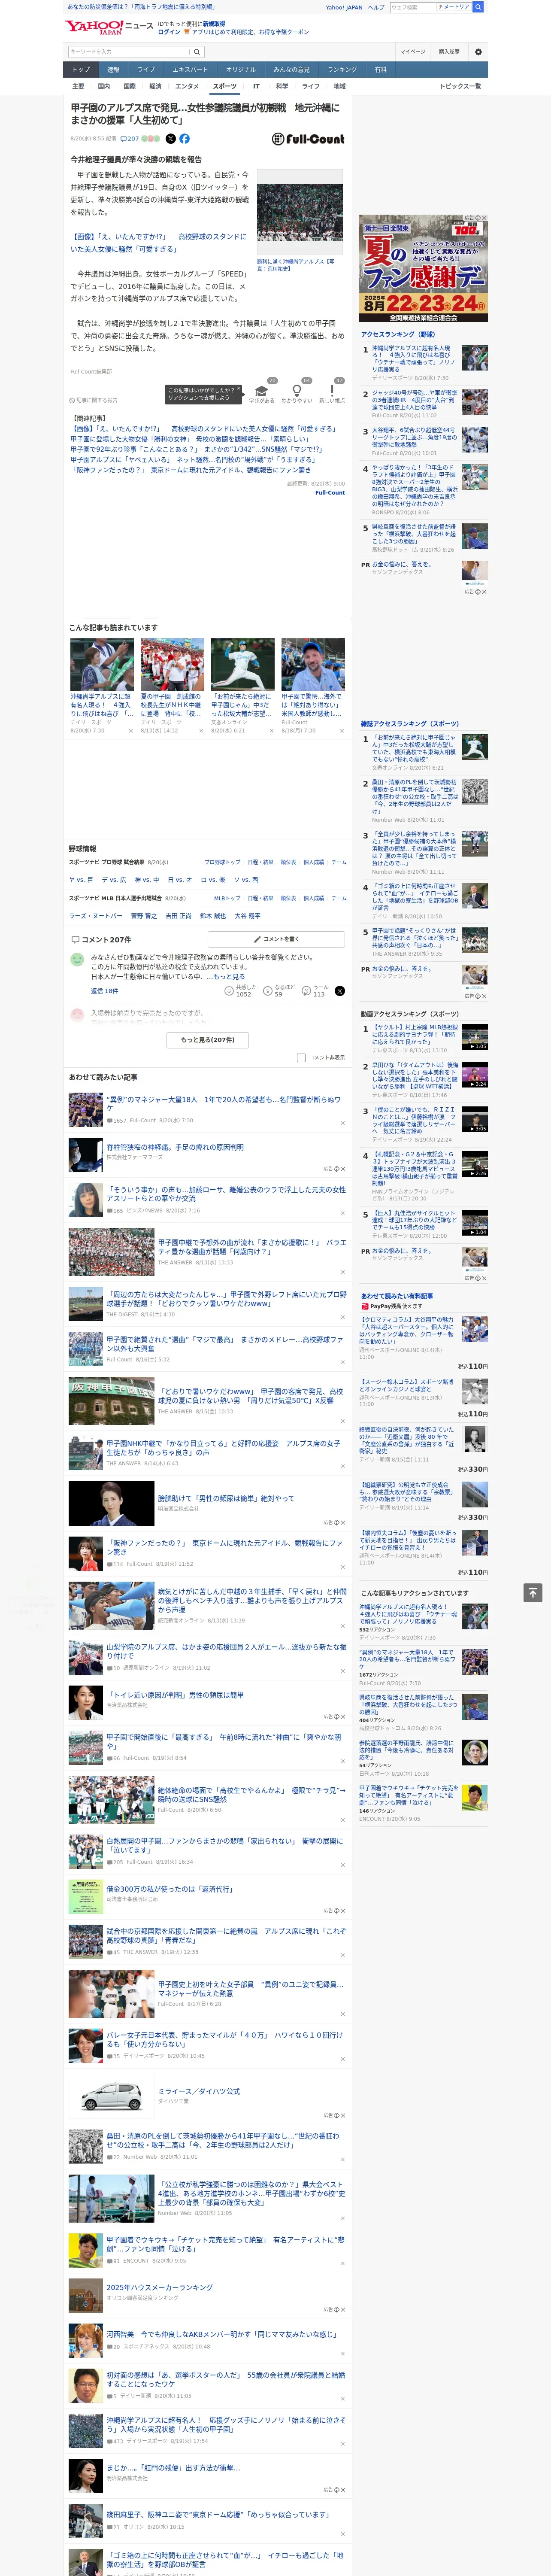Share the article on Facebook
Screen dimensions: 551x2576
(x=184, y=139)
